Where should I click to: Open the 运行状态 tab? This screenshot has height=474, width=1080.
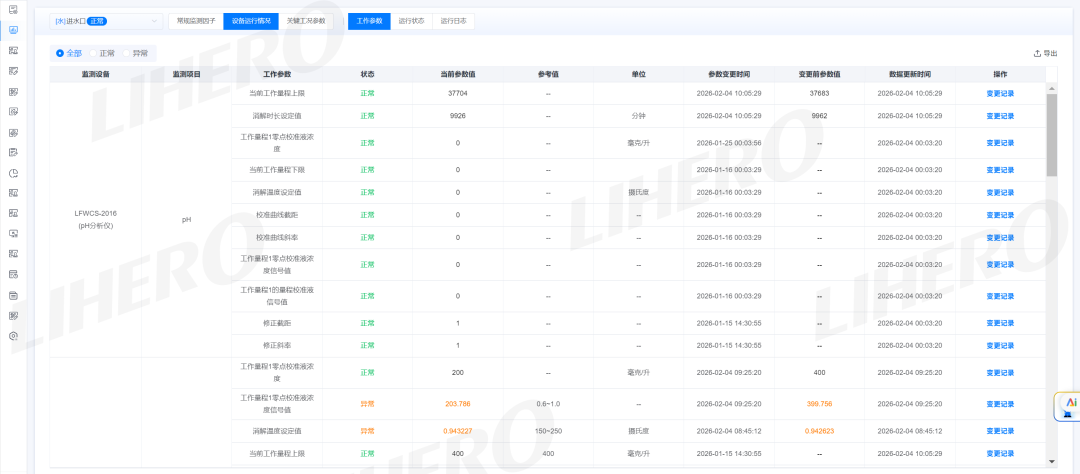pos(411,20)
